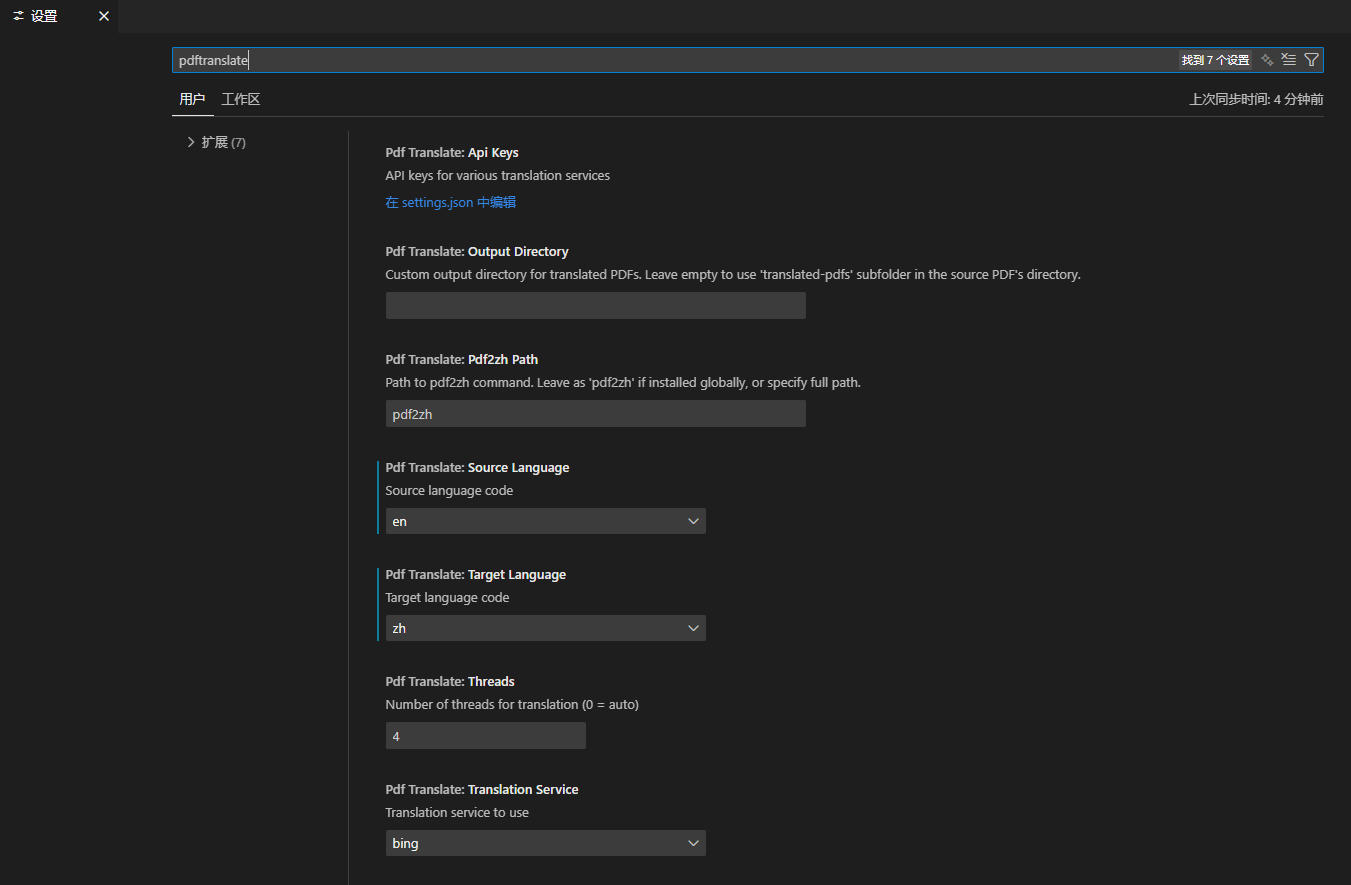Focus the Output Directory input field
1351x885 pixels.
coord(596,306)
